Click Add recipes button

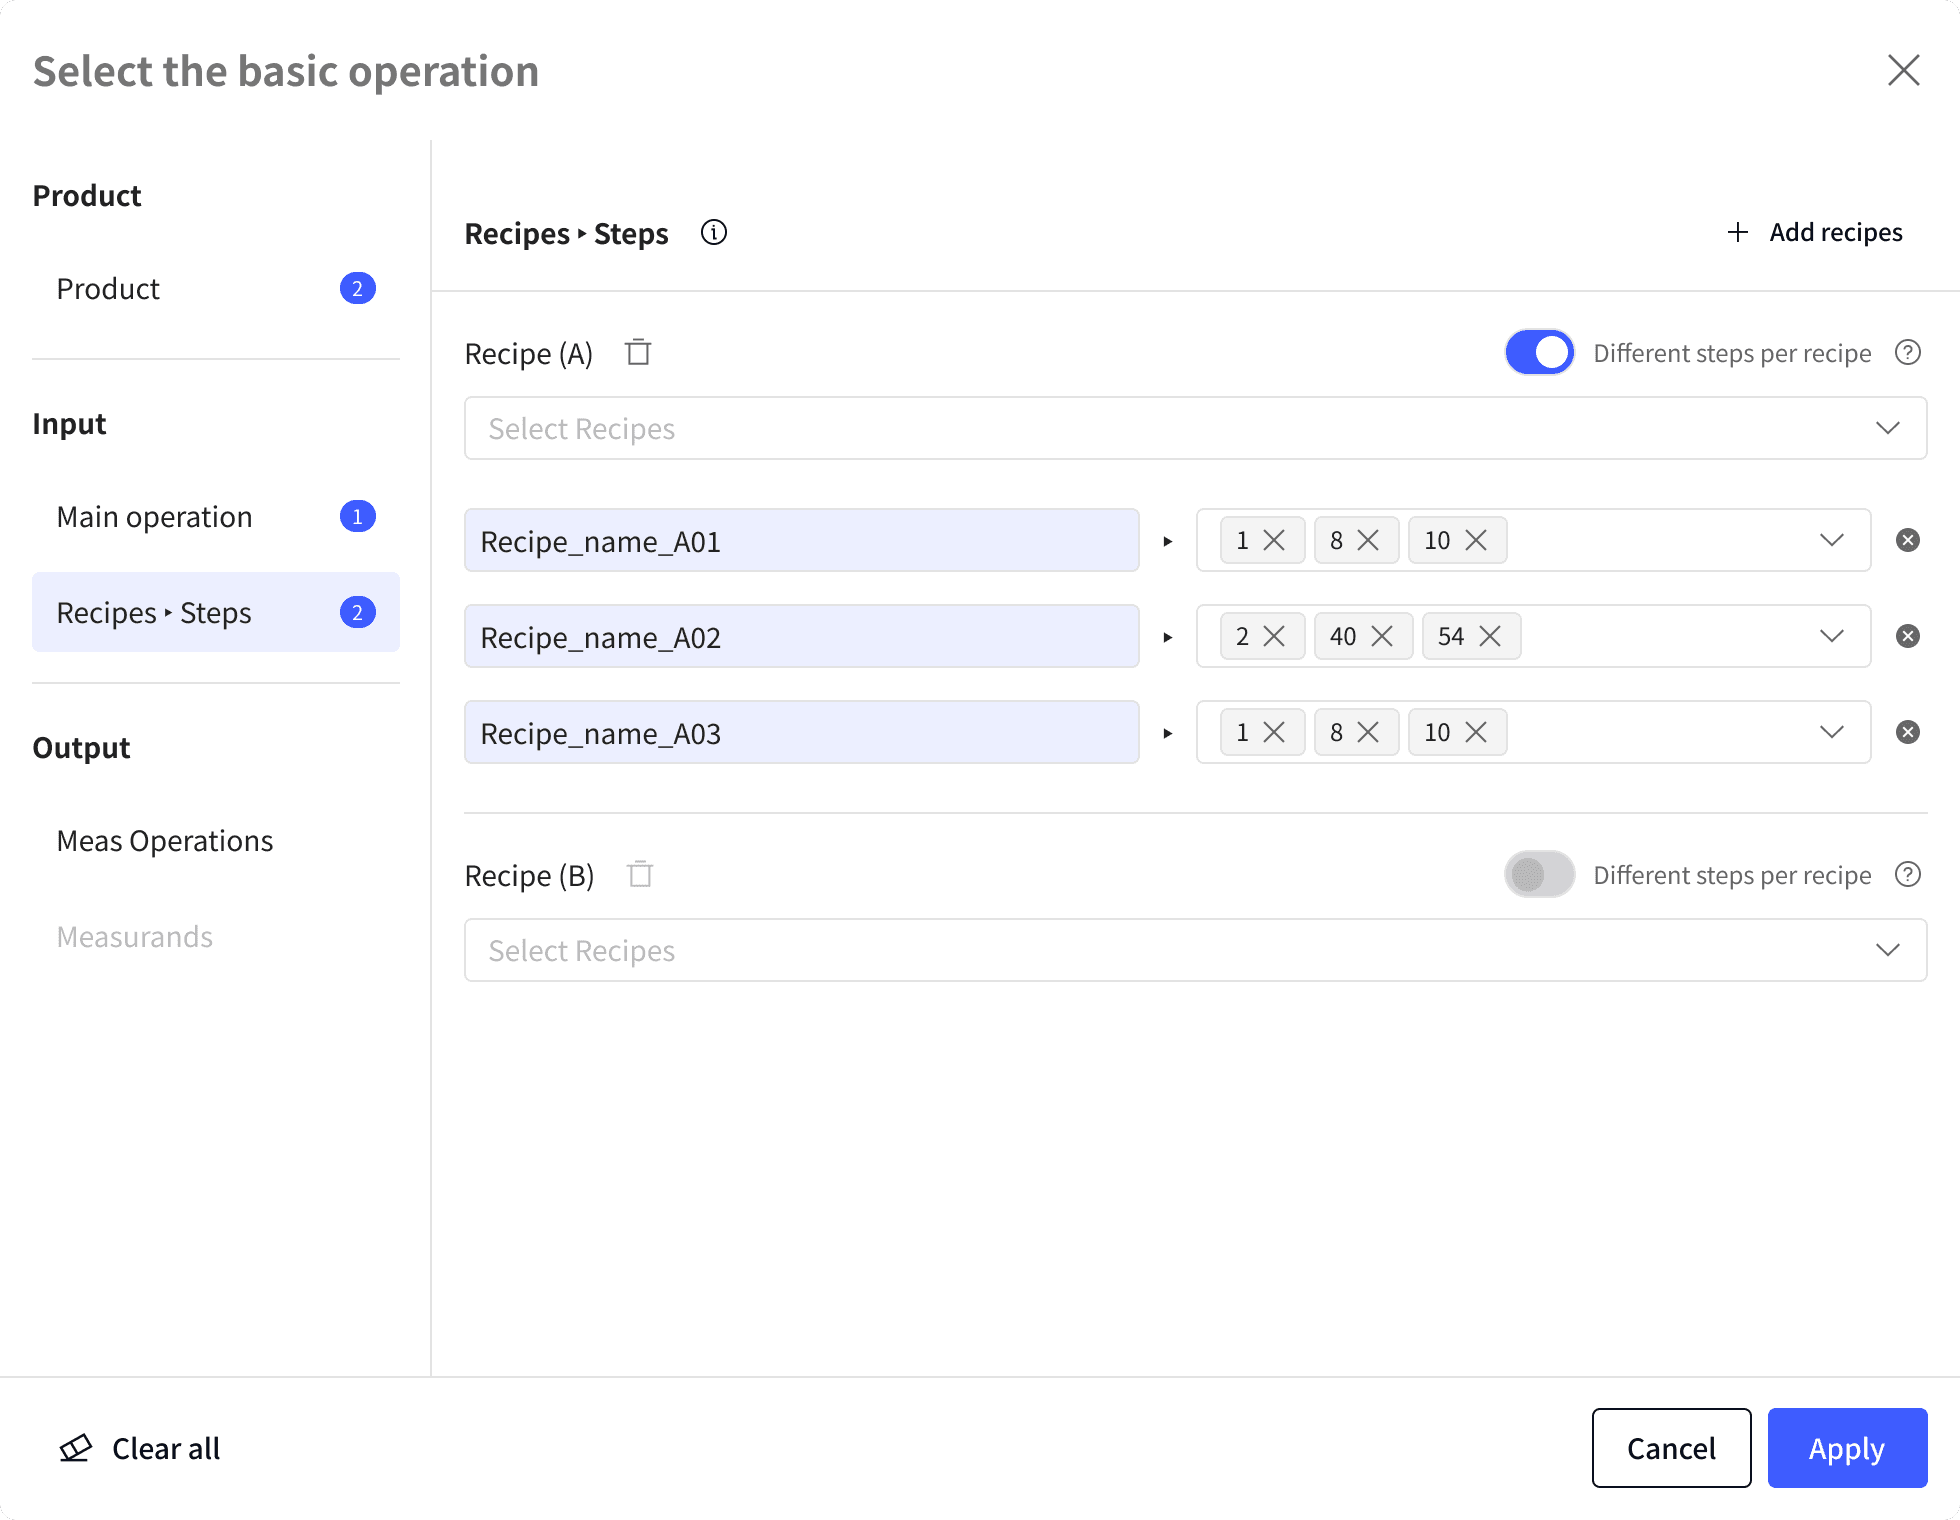click(x=1815, y=233)
